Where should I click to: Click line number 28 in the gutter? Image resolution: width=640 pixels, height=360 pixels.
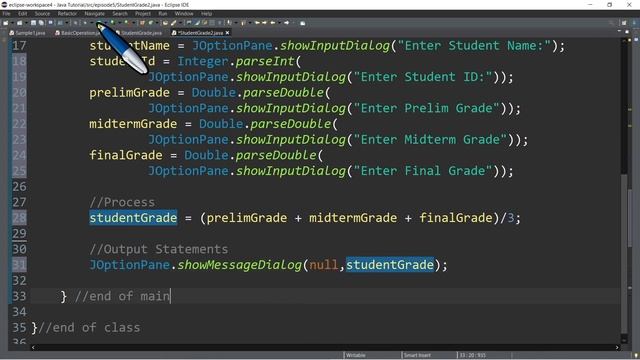(x=19, y=218)
